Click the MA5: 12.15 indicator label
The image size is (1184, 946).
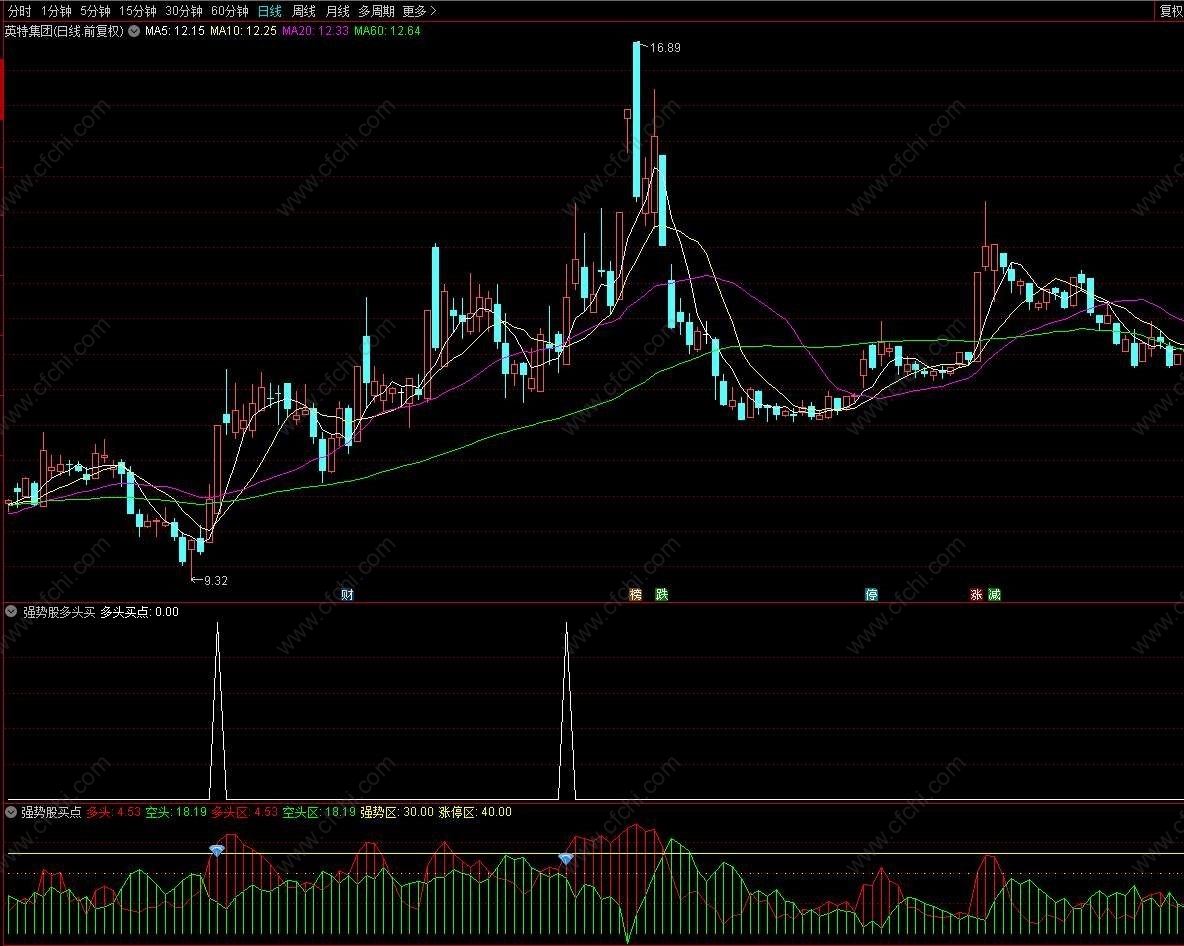pyautogui.click(x=174, y=31)
